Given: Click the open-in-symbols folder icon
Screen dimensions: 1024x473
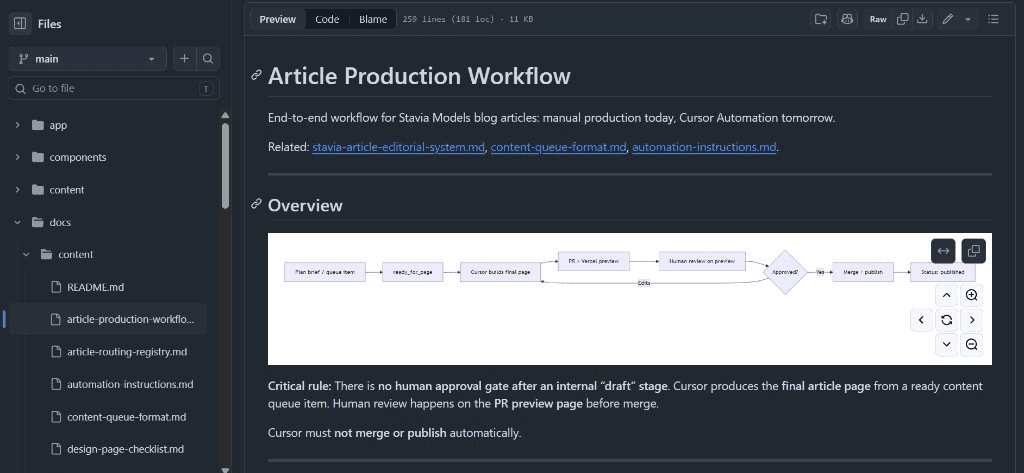Looking at the screenshot, I should tap(821, 20).
